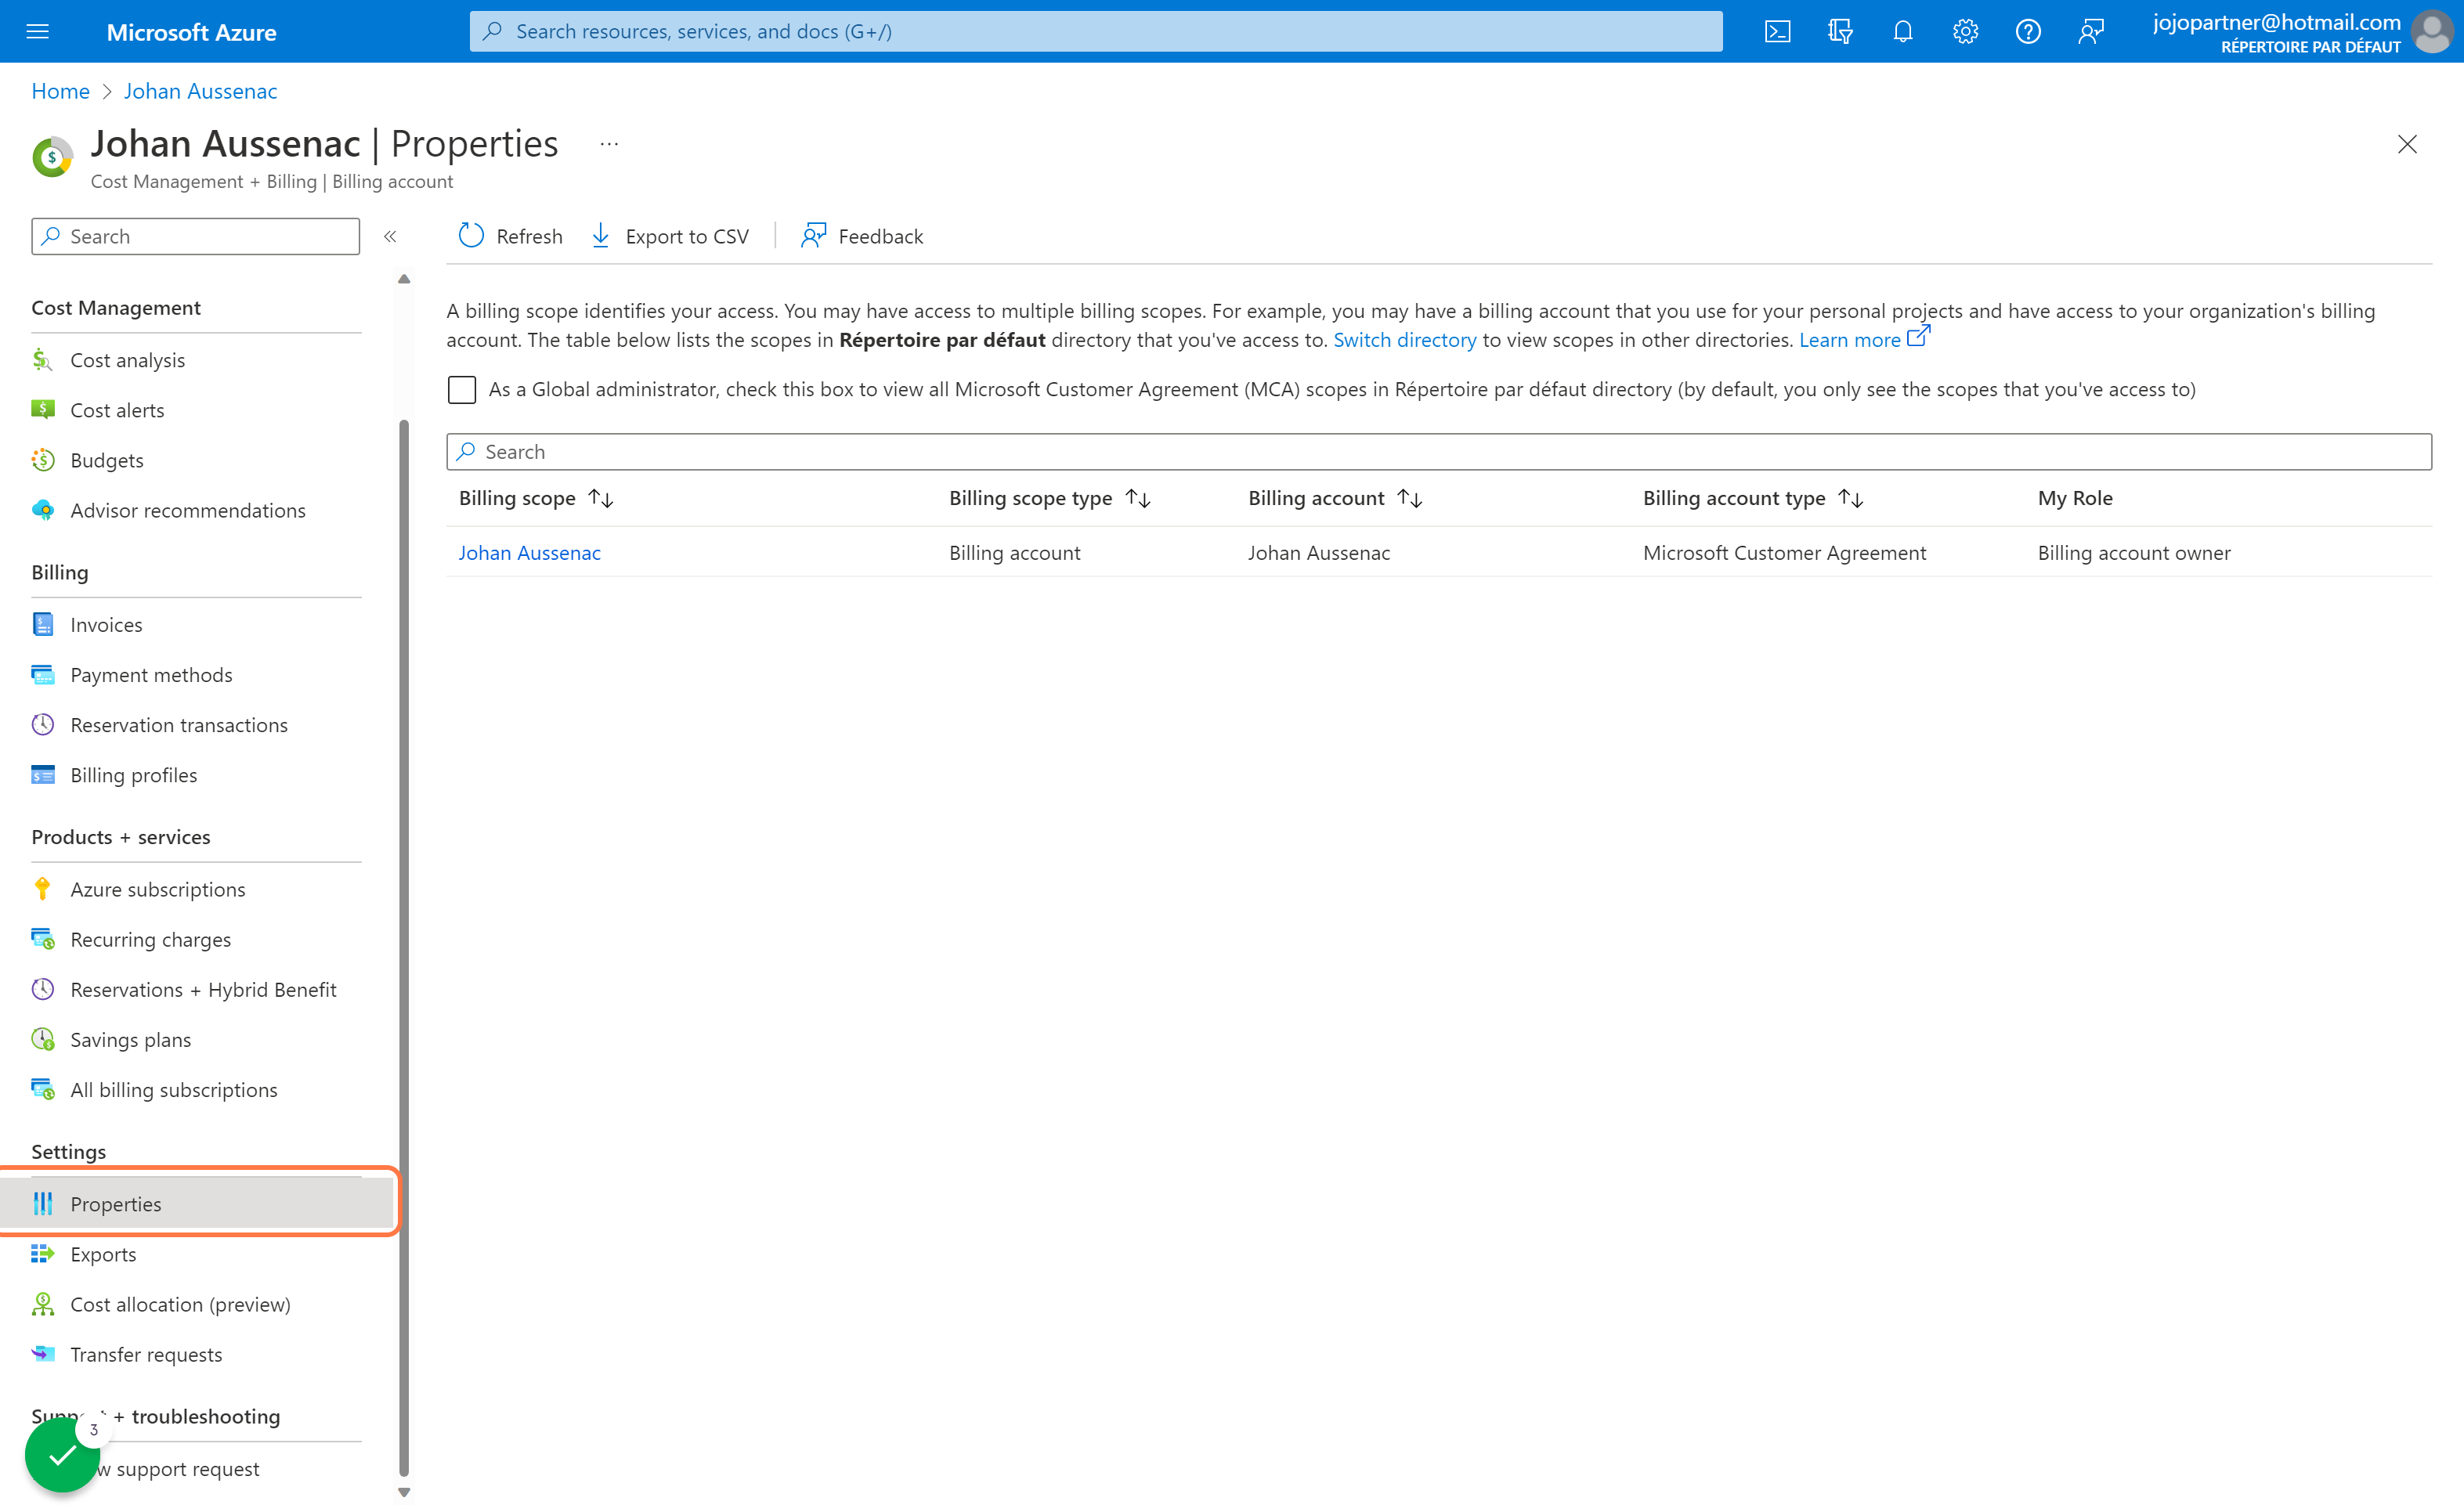The image size is (2464, 1505).
Task: Check the Global administrator MCA scopes checkbox
Action: 462,389
